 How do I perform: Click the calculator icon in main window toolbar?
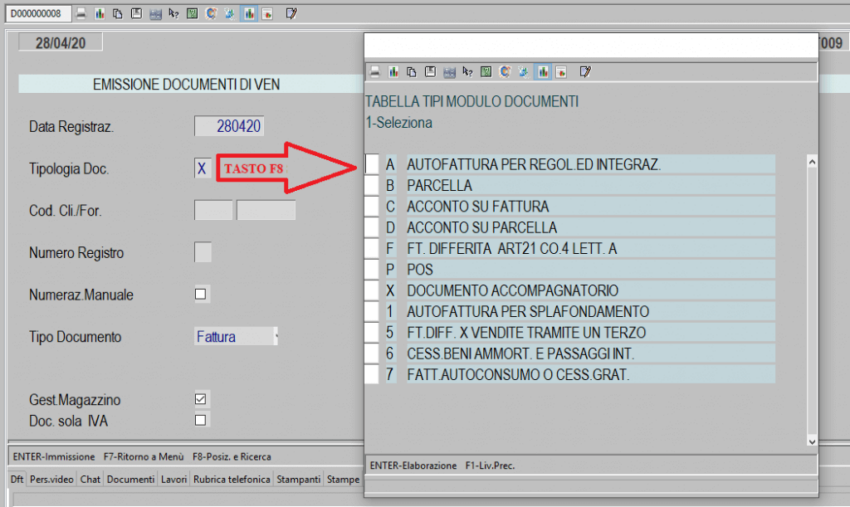coord(156,14)
